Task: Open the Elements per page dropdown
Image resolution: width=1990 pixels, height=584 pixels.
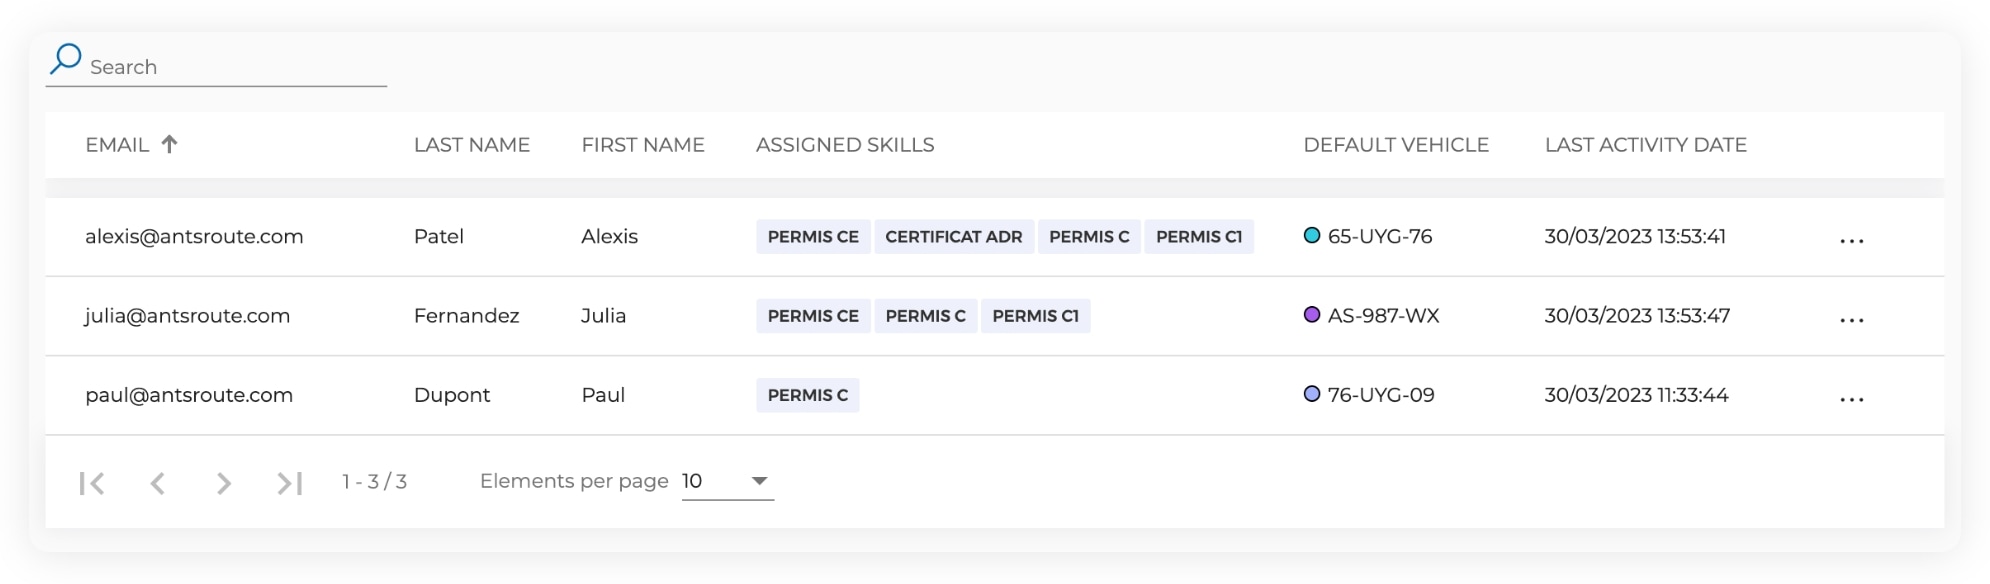Action: click(x=728, y=481)
